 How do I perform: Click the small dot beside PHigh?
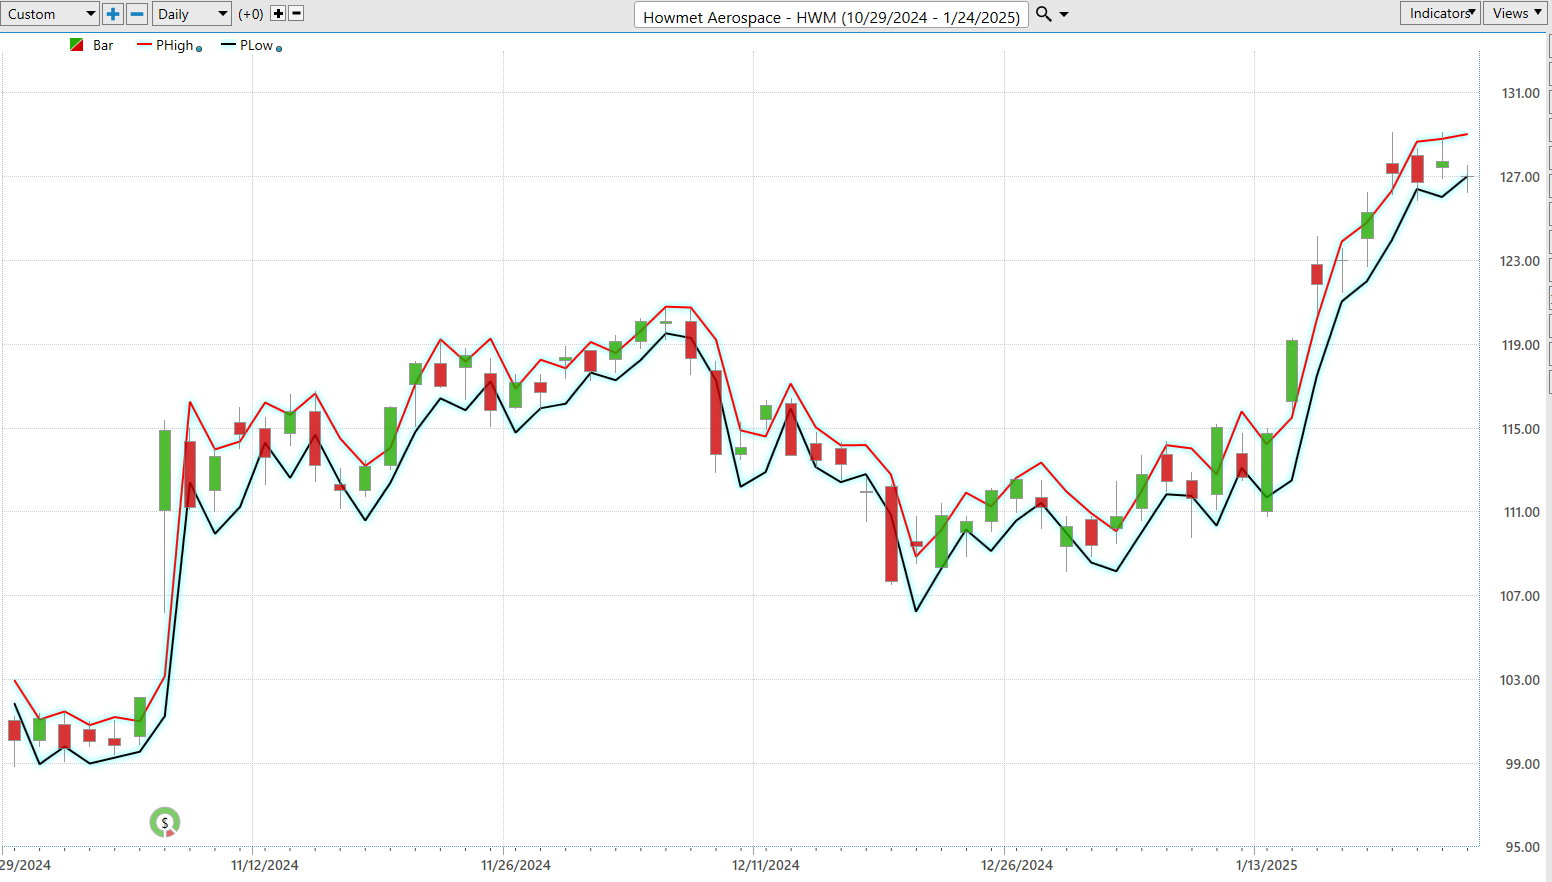coord(199,49)
